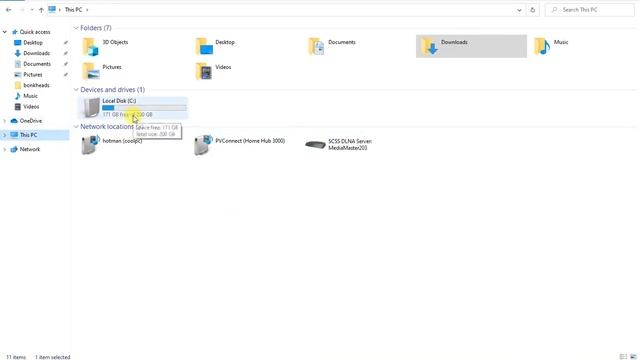Click the "Folders (7)" group heading
This screenshot has width=640, height=360.
click(96, 28)
